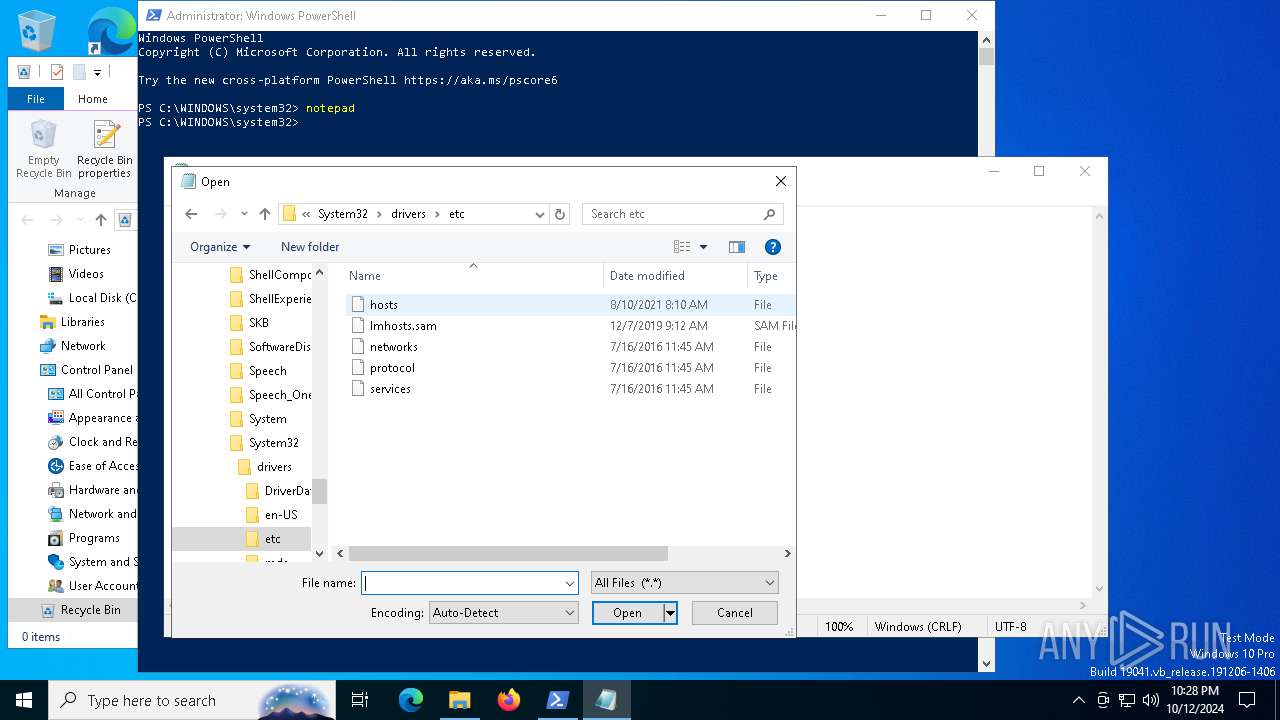This screenshot has height=720, width=1280.
Task: Open the File name combo box dropdown
Action: point(570,583)
